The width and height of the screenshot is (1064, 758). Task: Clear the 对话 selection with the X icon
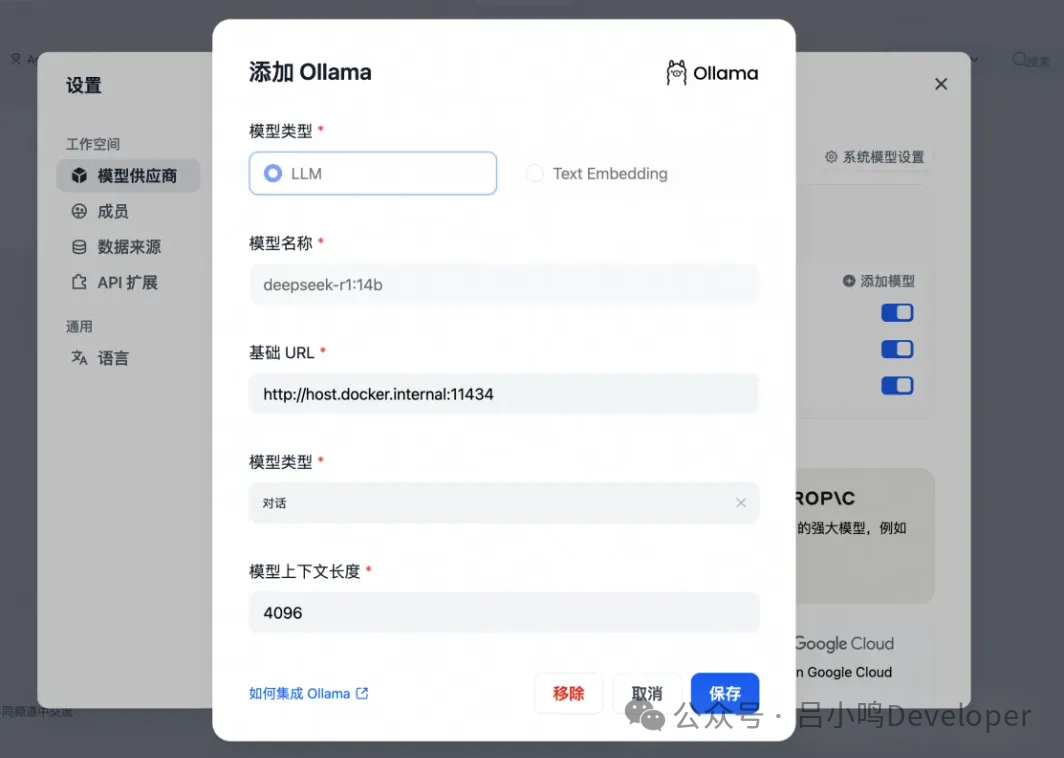(741, 503)
